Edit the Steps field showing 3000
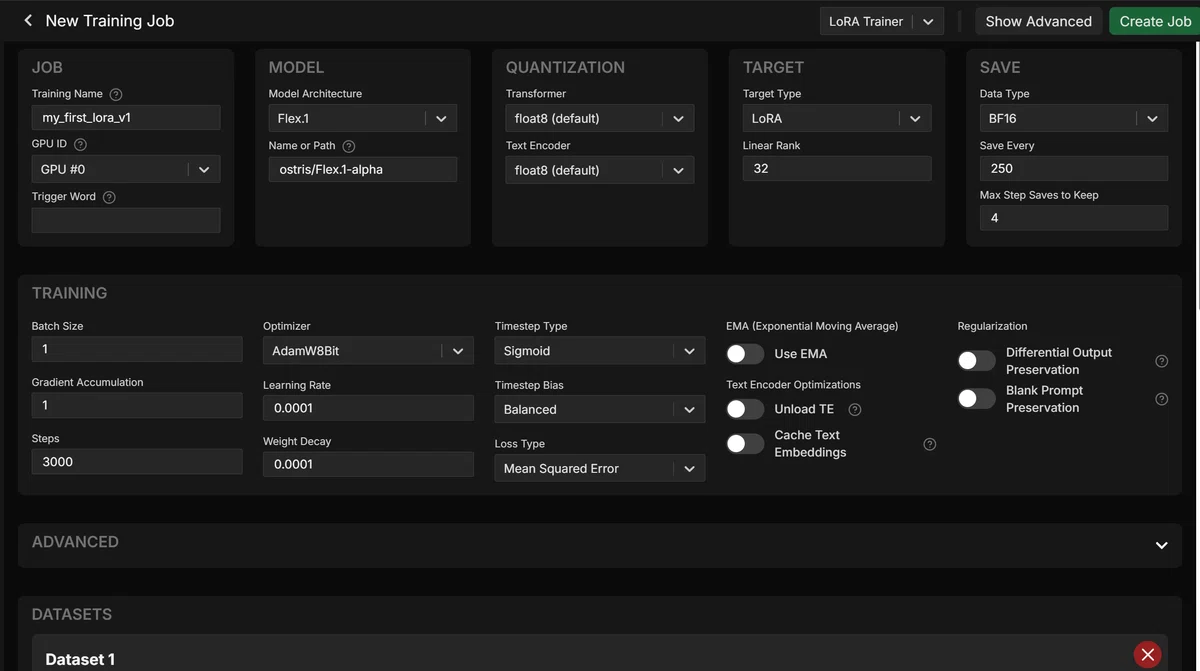The image size is (1200, 671). point(137,462)
